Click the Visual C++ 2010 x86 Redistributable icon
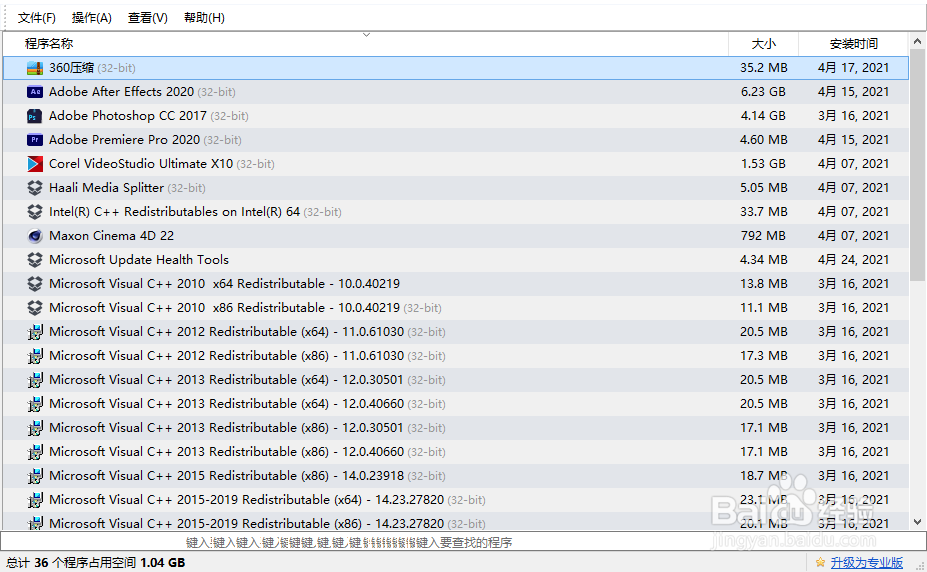This screenshot has height=572, width=927. click(x=35, y=308)
